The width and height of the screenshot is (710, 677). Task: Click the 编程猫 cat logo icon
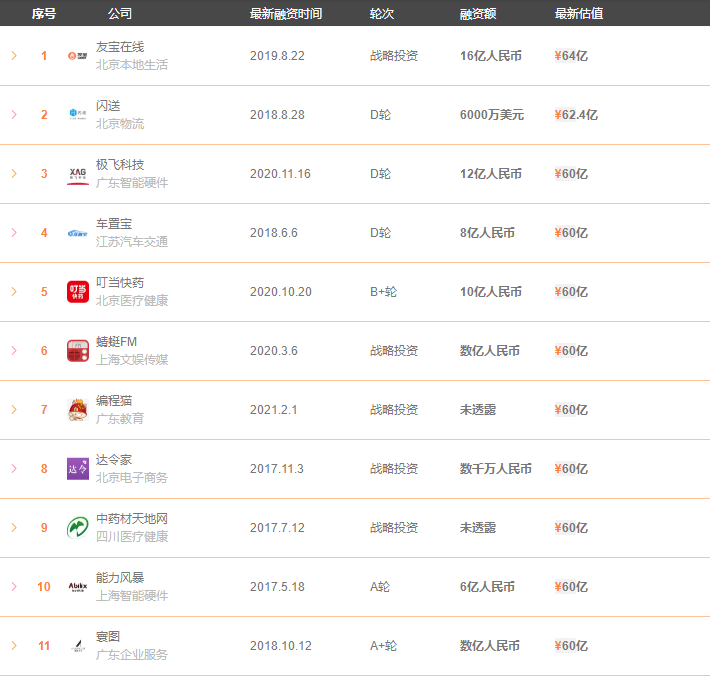[x=77, y=410]
